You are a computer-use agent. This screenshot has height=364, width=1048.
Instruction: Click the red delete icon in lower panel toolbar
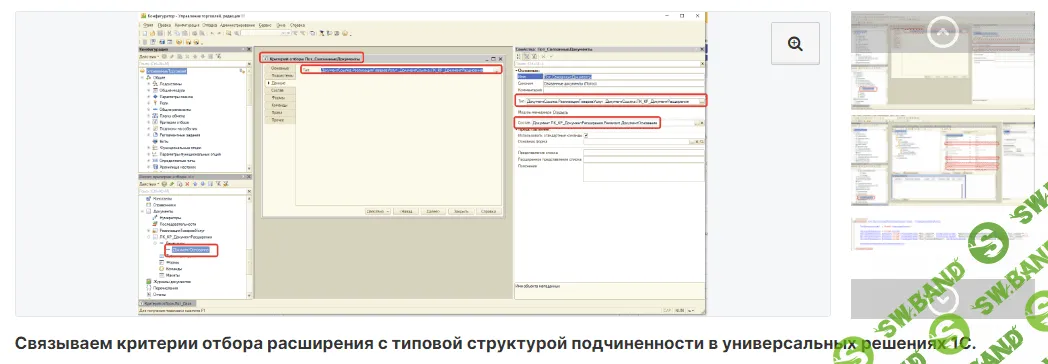pos(187,184)
